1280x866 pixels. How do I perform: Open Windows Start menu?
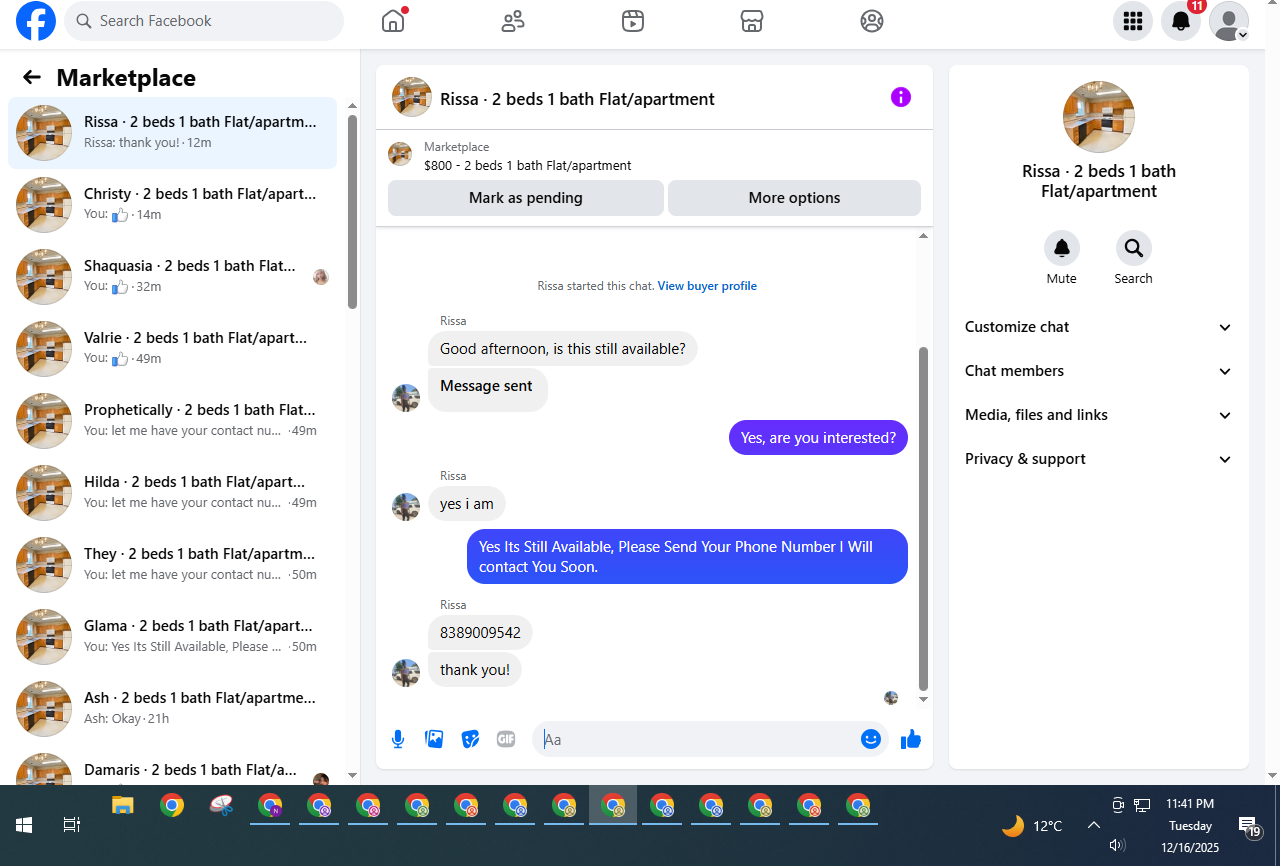[24, 825]
